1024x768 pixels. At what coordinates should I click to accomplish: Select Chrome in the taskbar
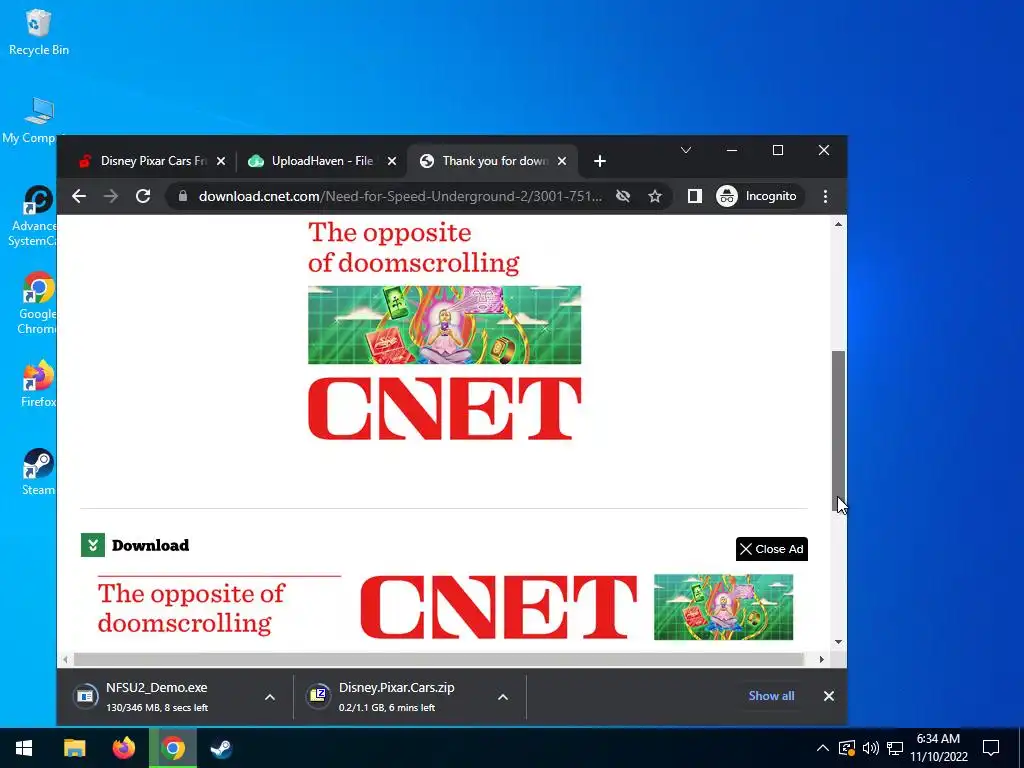tap(173, 748)
